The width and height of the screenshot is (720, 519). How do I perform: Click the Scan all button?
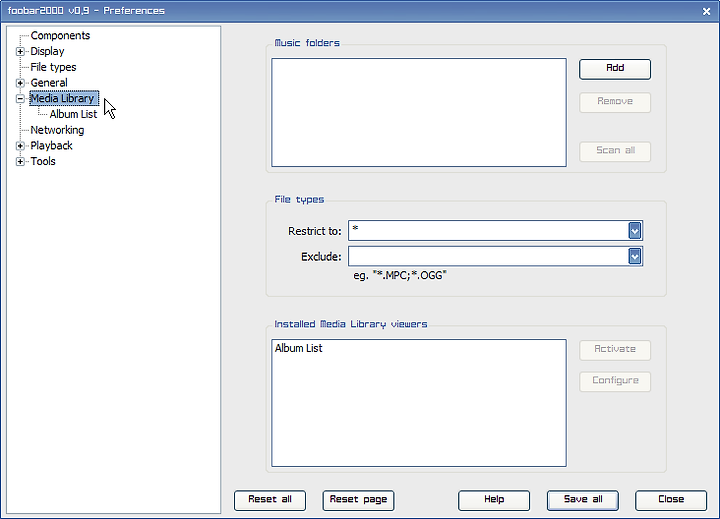615,151
